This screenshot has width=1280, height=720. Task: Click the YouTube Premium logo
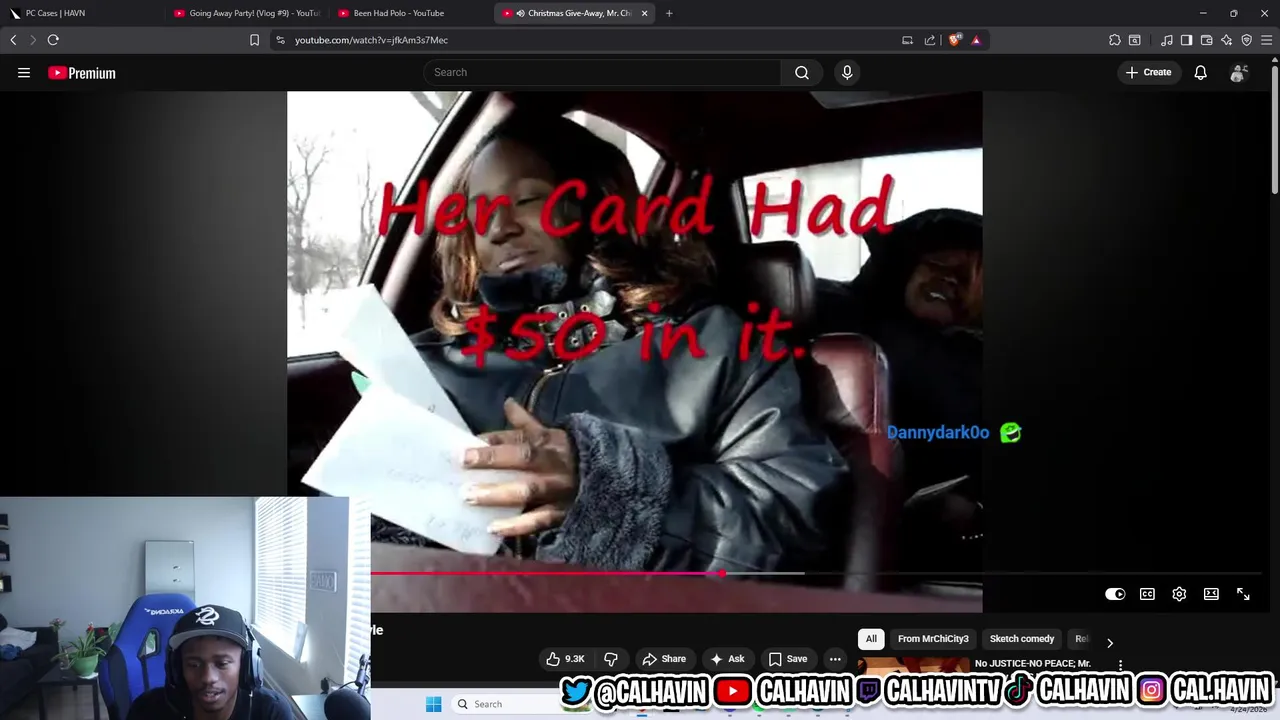coord(82,73)
